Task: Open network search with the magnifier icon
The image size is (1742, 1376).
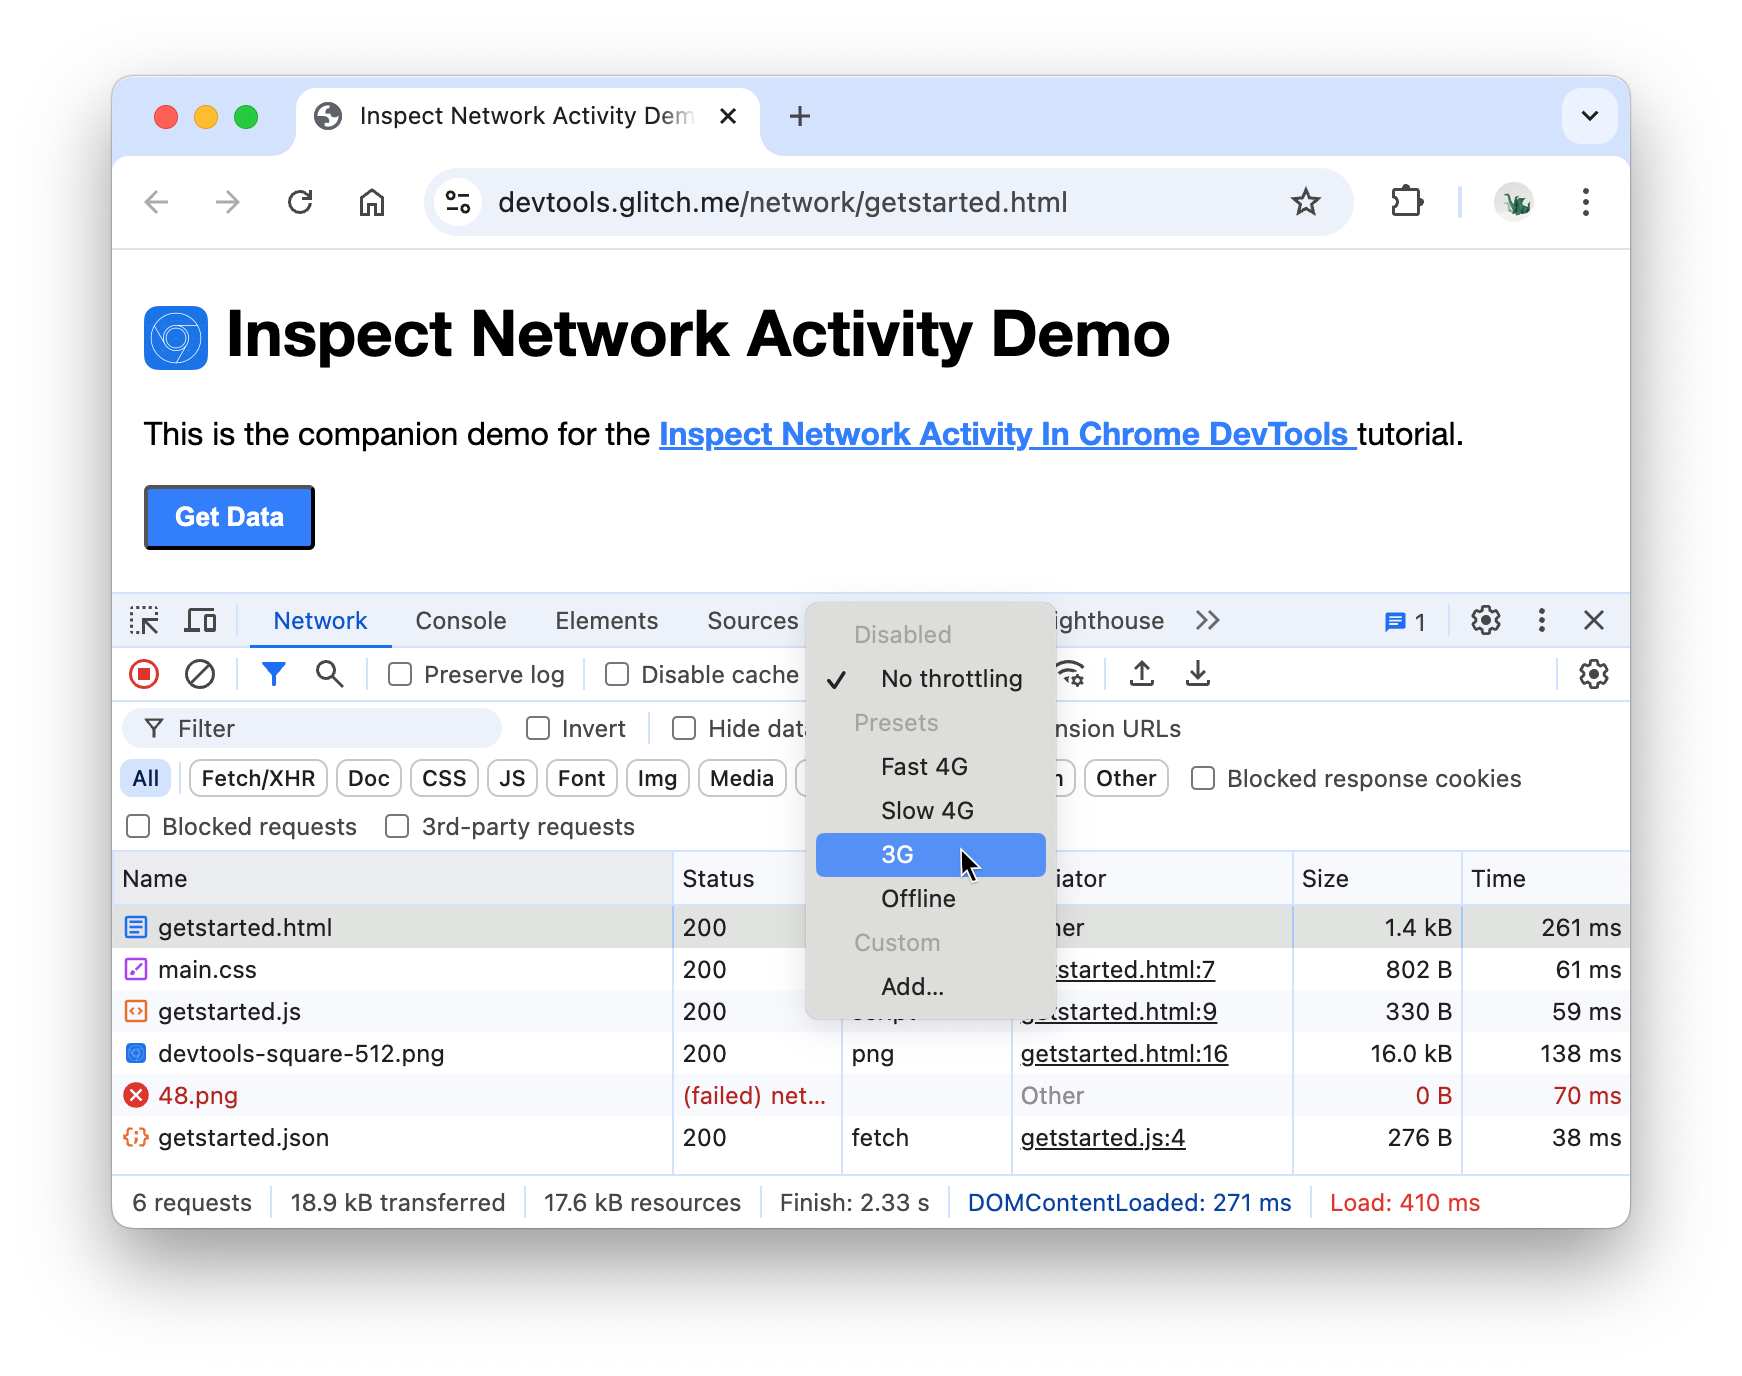Action: click(x=329, y=675)
